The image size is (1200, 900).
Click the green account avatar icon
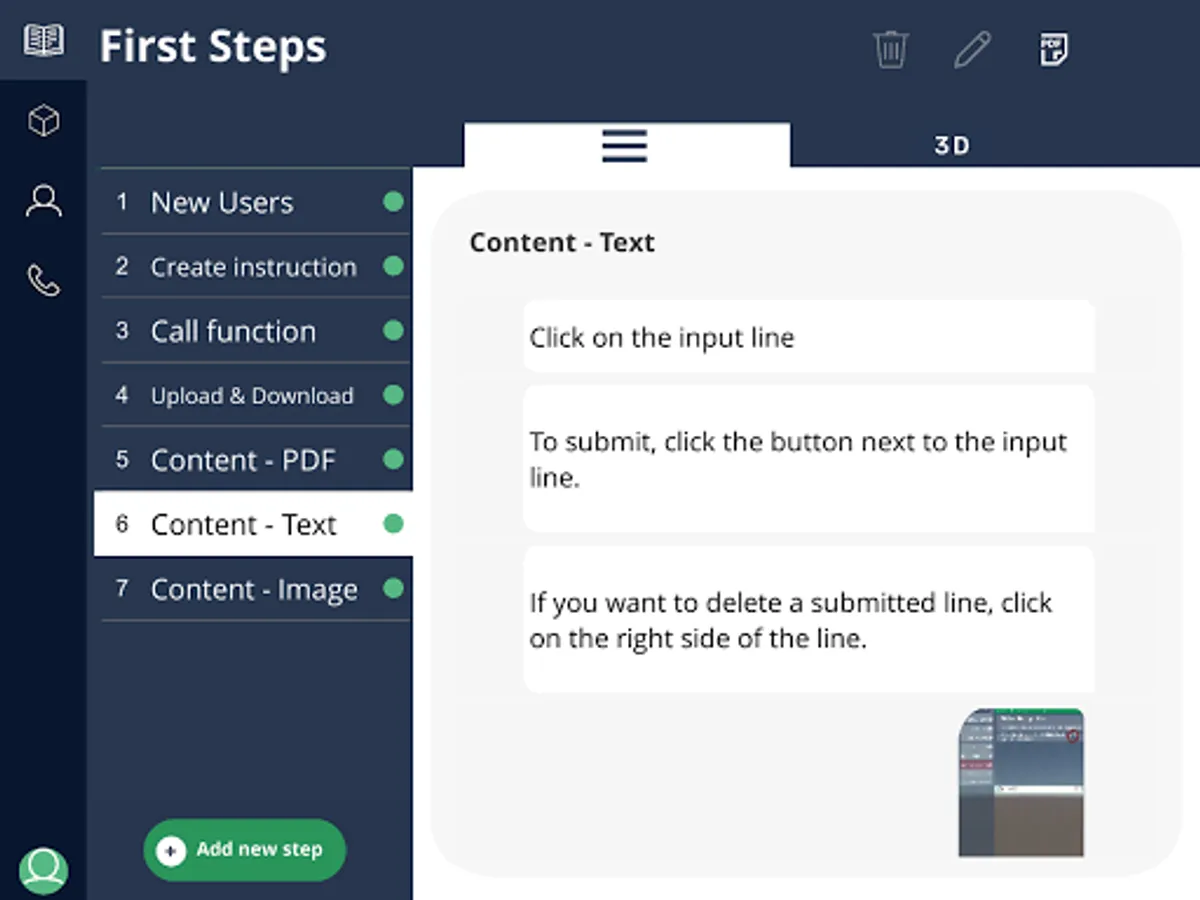coord(43,870)
